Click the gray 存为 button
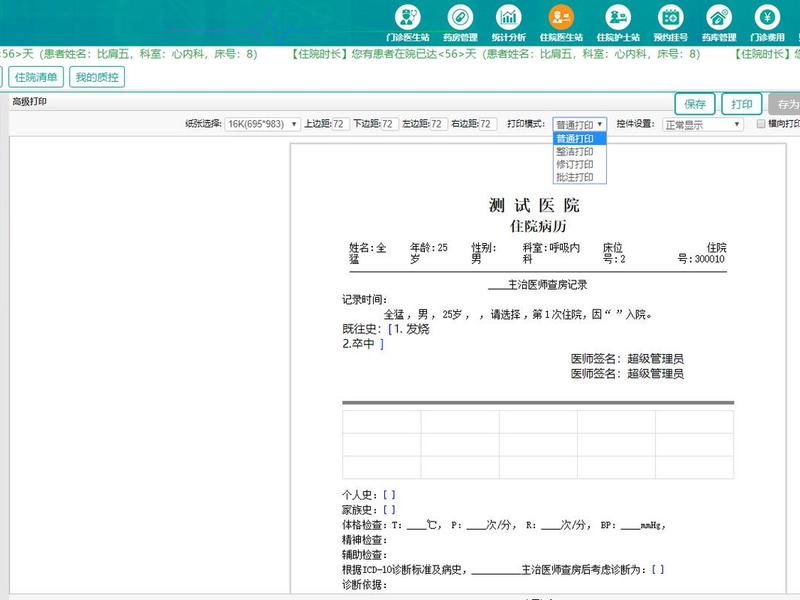The image size is (800, 600). [785, 104]
